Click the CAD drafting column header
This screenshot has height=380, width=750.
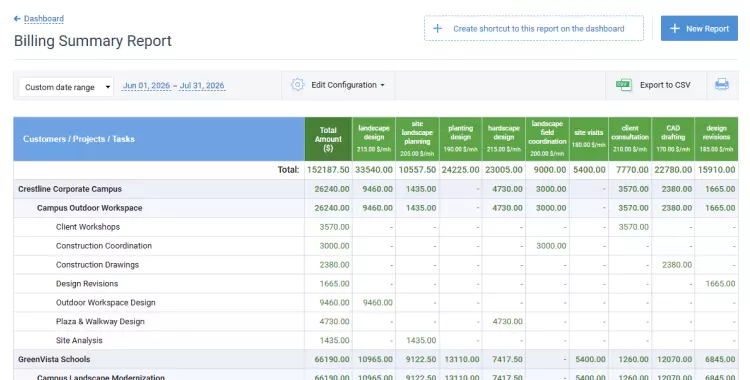[673, 139]
